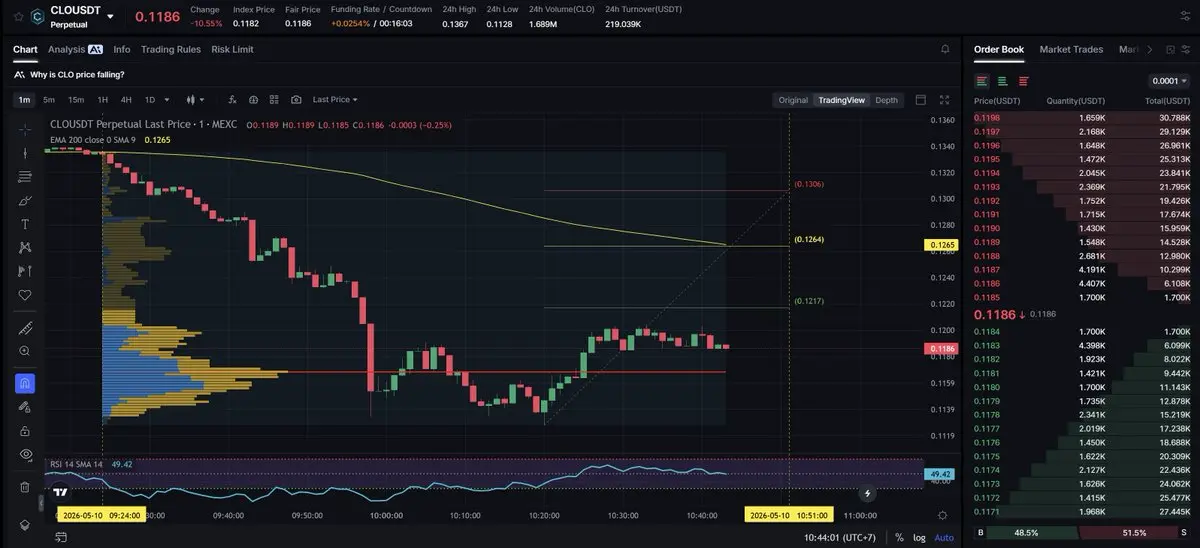Open the heart favorites icons tool
The height and width of the screenshot is (548, 1200).
pos(25,295)
